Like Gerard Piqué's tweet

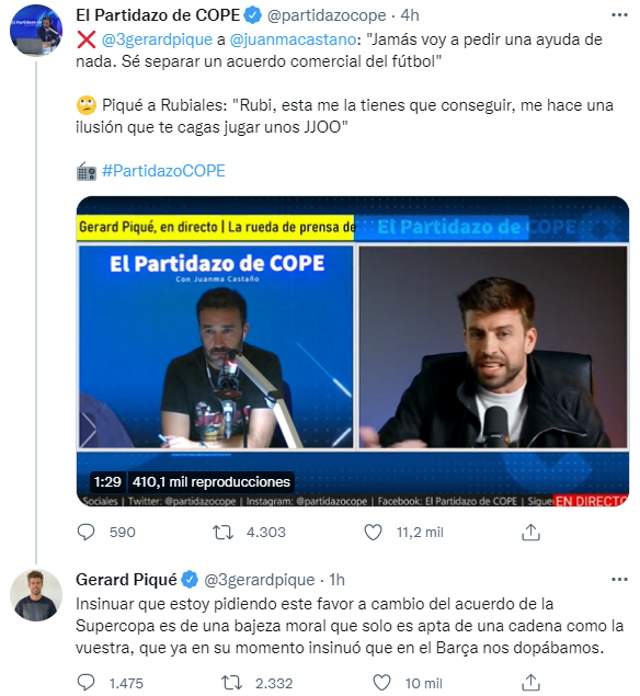click(x=381, y=682)
